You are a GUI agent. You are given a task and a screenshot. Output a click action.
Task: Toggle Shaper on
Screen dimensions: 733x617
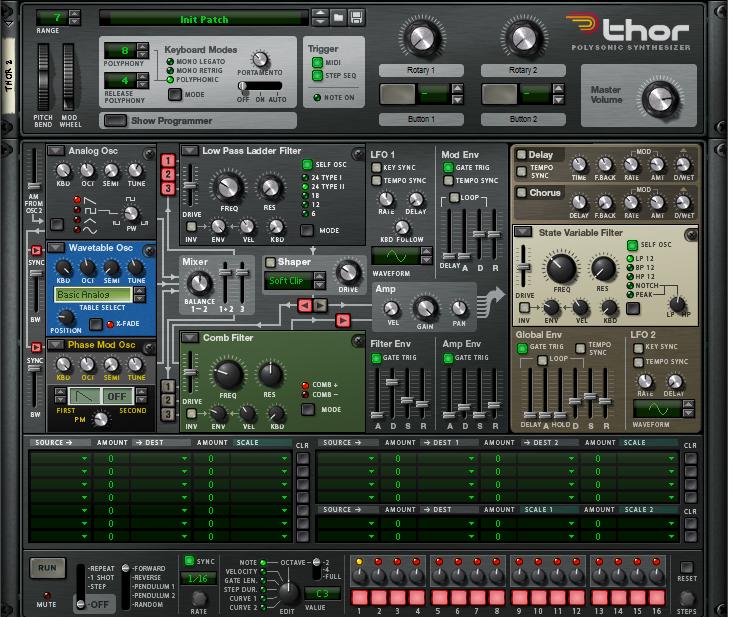[x=270, y=262]
